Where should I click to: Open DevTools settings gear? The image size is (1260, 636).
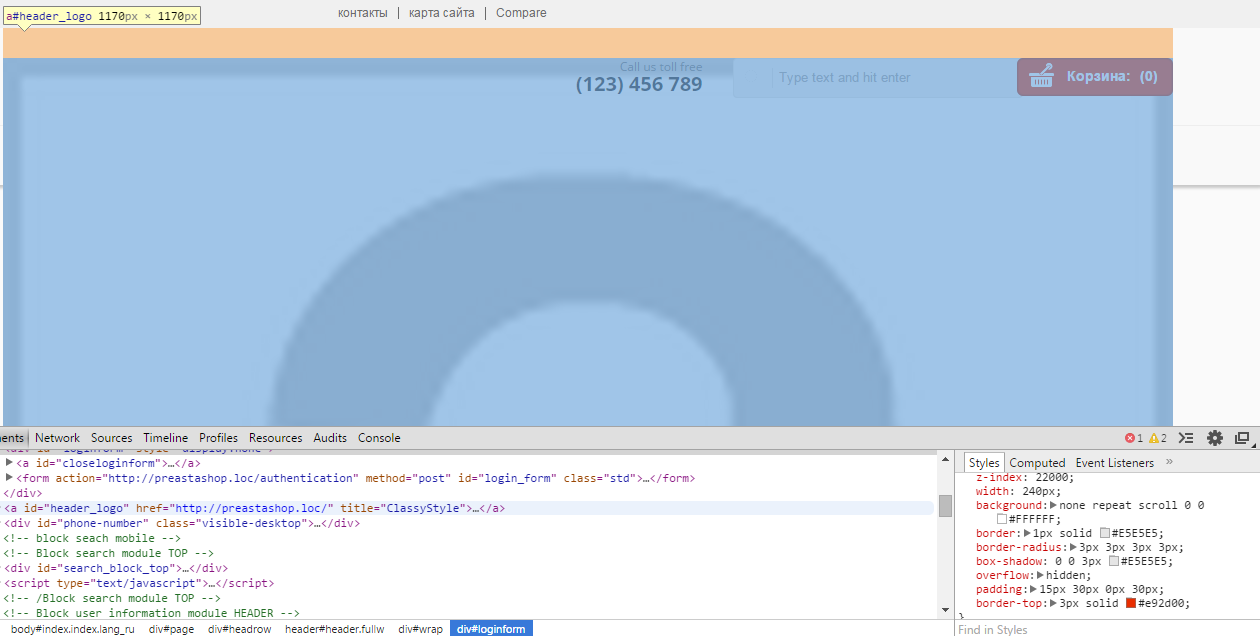[1215, 438]
